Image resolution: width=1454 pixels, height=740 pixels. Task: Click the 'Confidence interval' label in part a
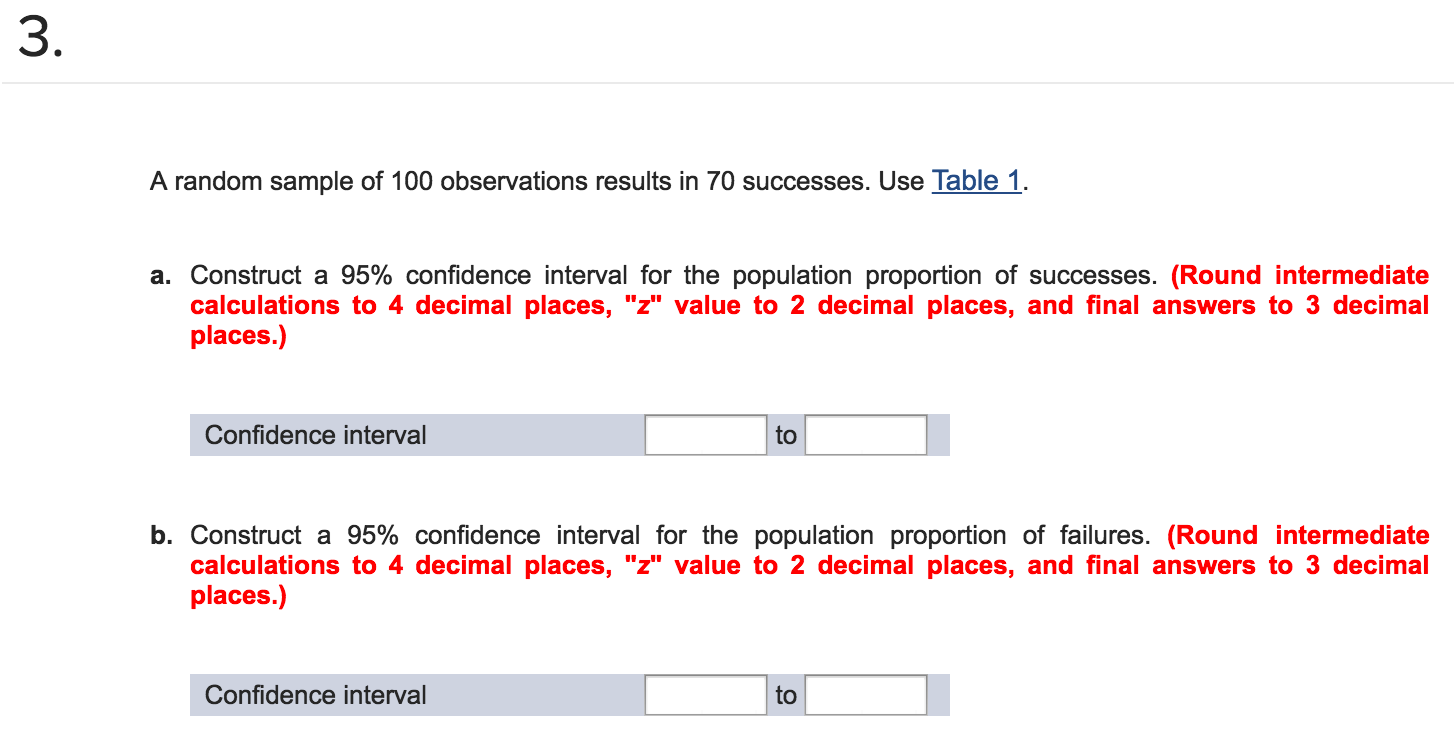coord(314,434)
